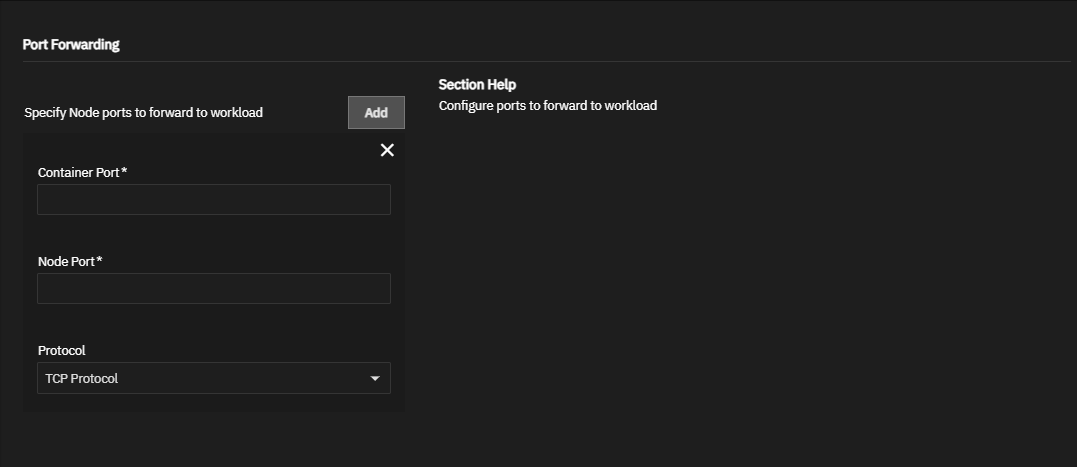Click the 'Specify Node ports to forward' label

pos(143,113)
